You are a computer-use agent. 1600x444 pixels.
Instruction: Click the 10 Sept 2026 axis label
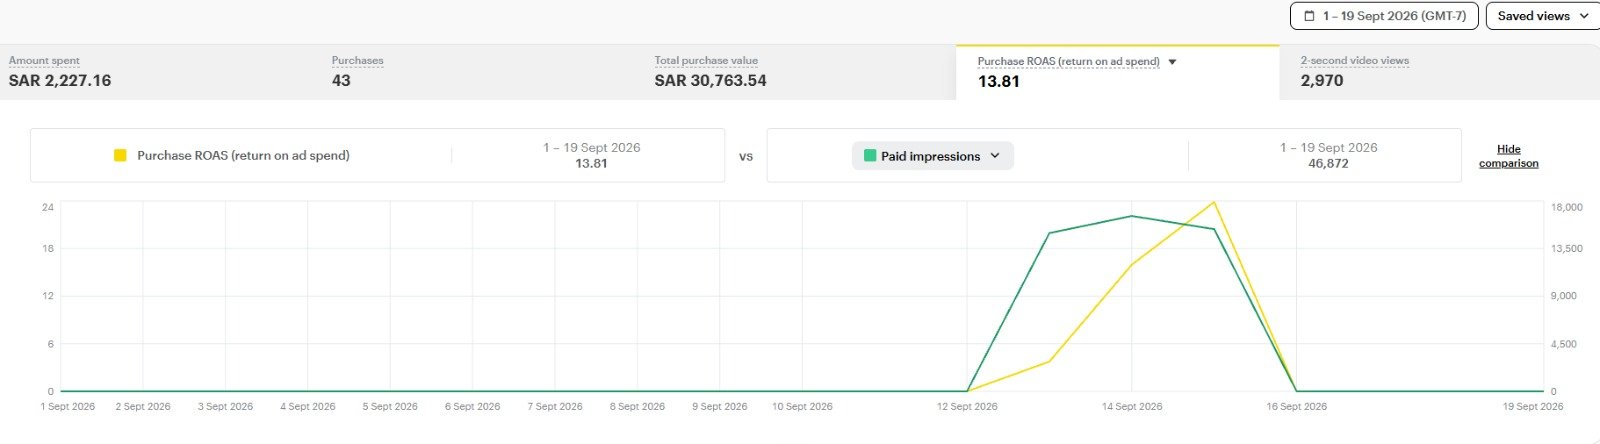(x=802, y=407)
